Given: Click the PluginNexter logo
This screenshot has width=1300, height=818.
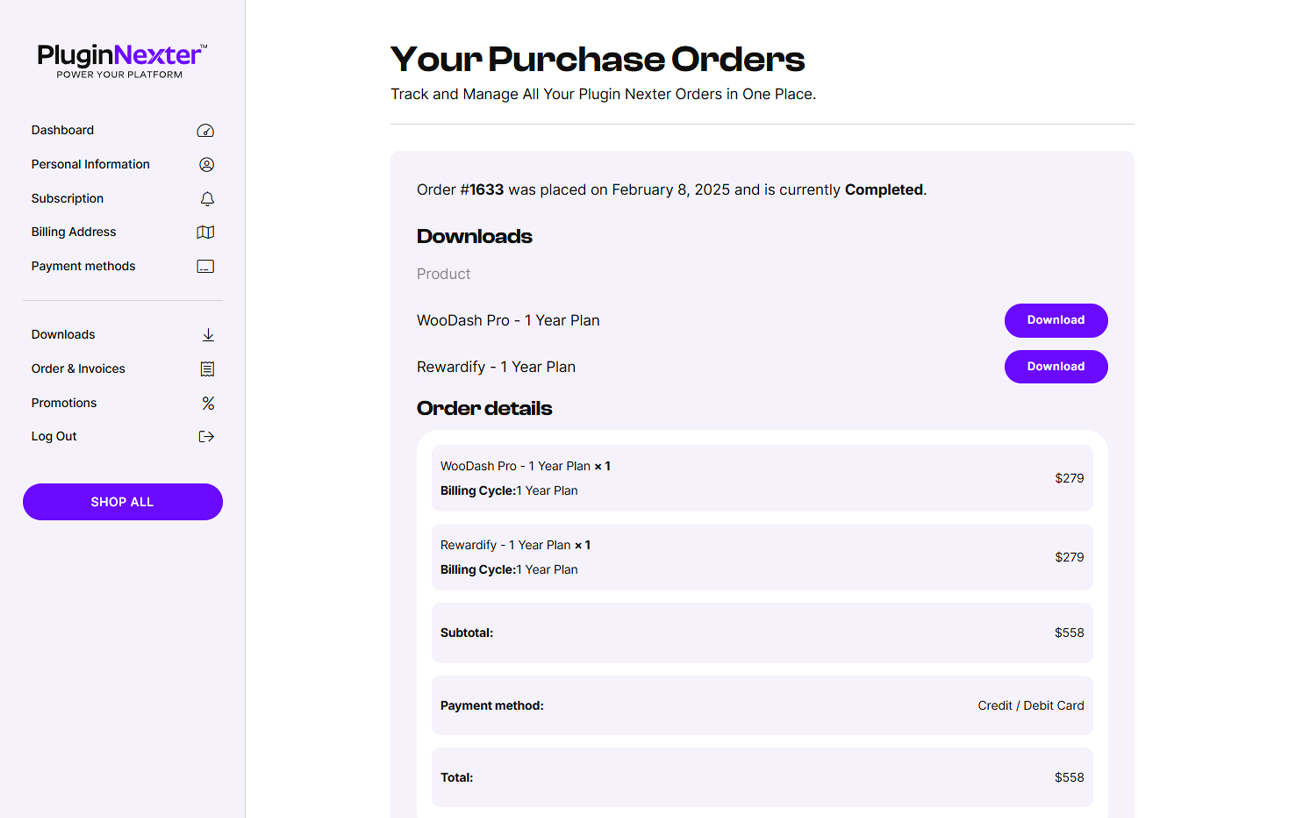Looking at the screenshot, I should point(122,60).
